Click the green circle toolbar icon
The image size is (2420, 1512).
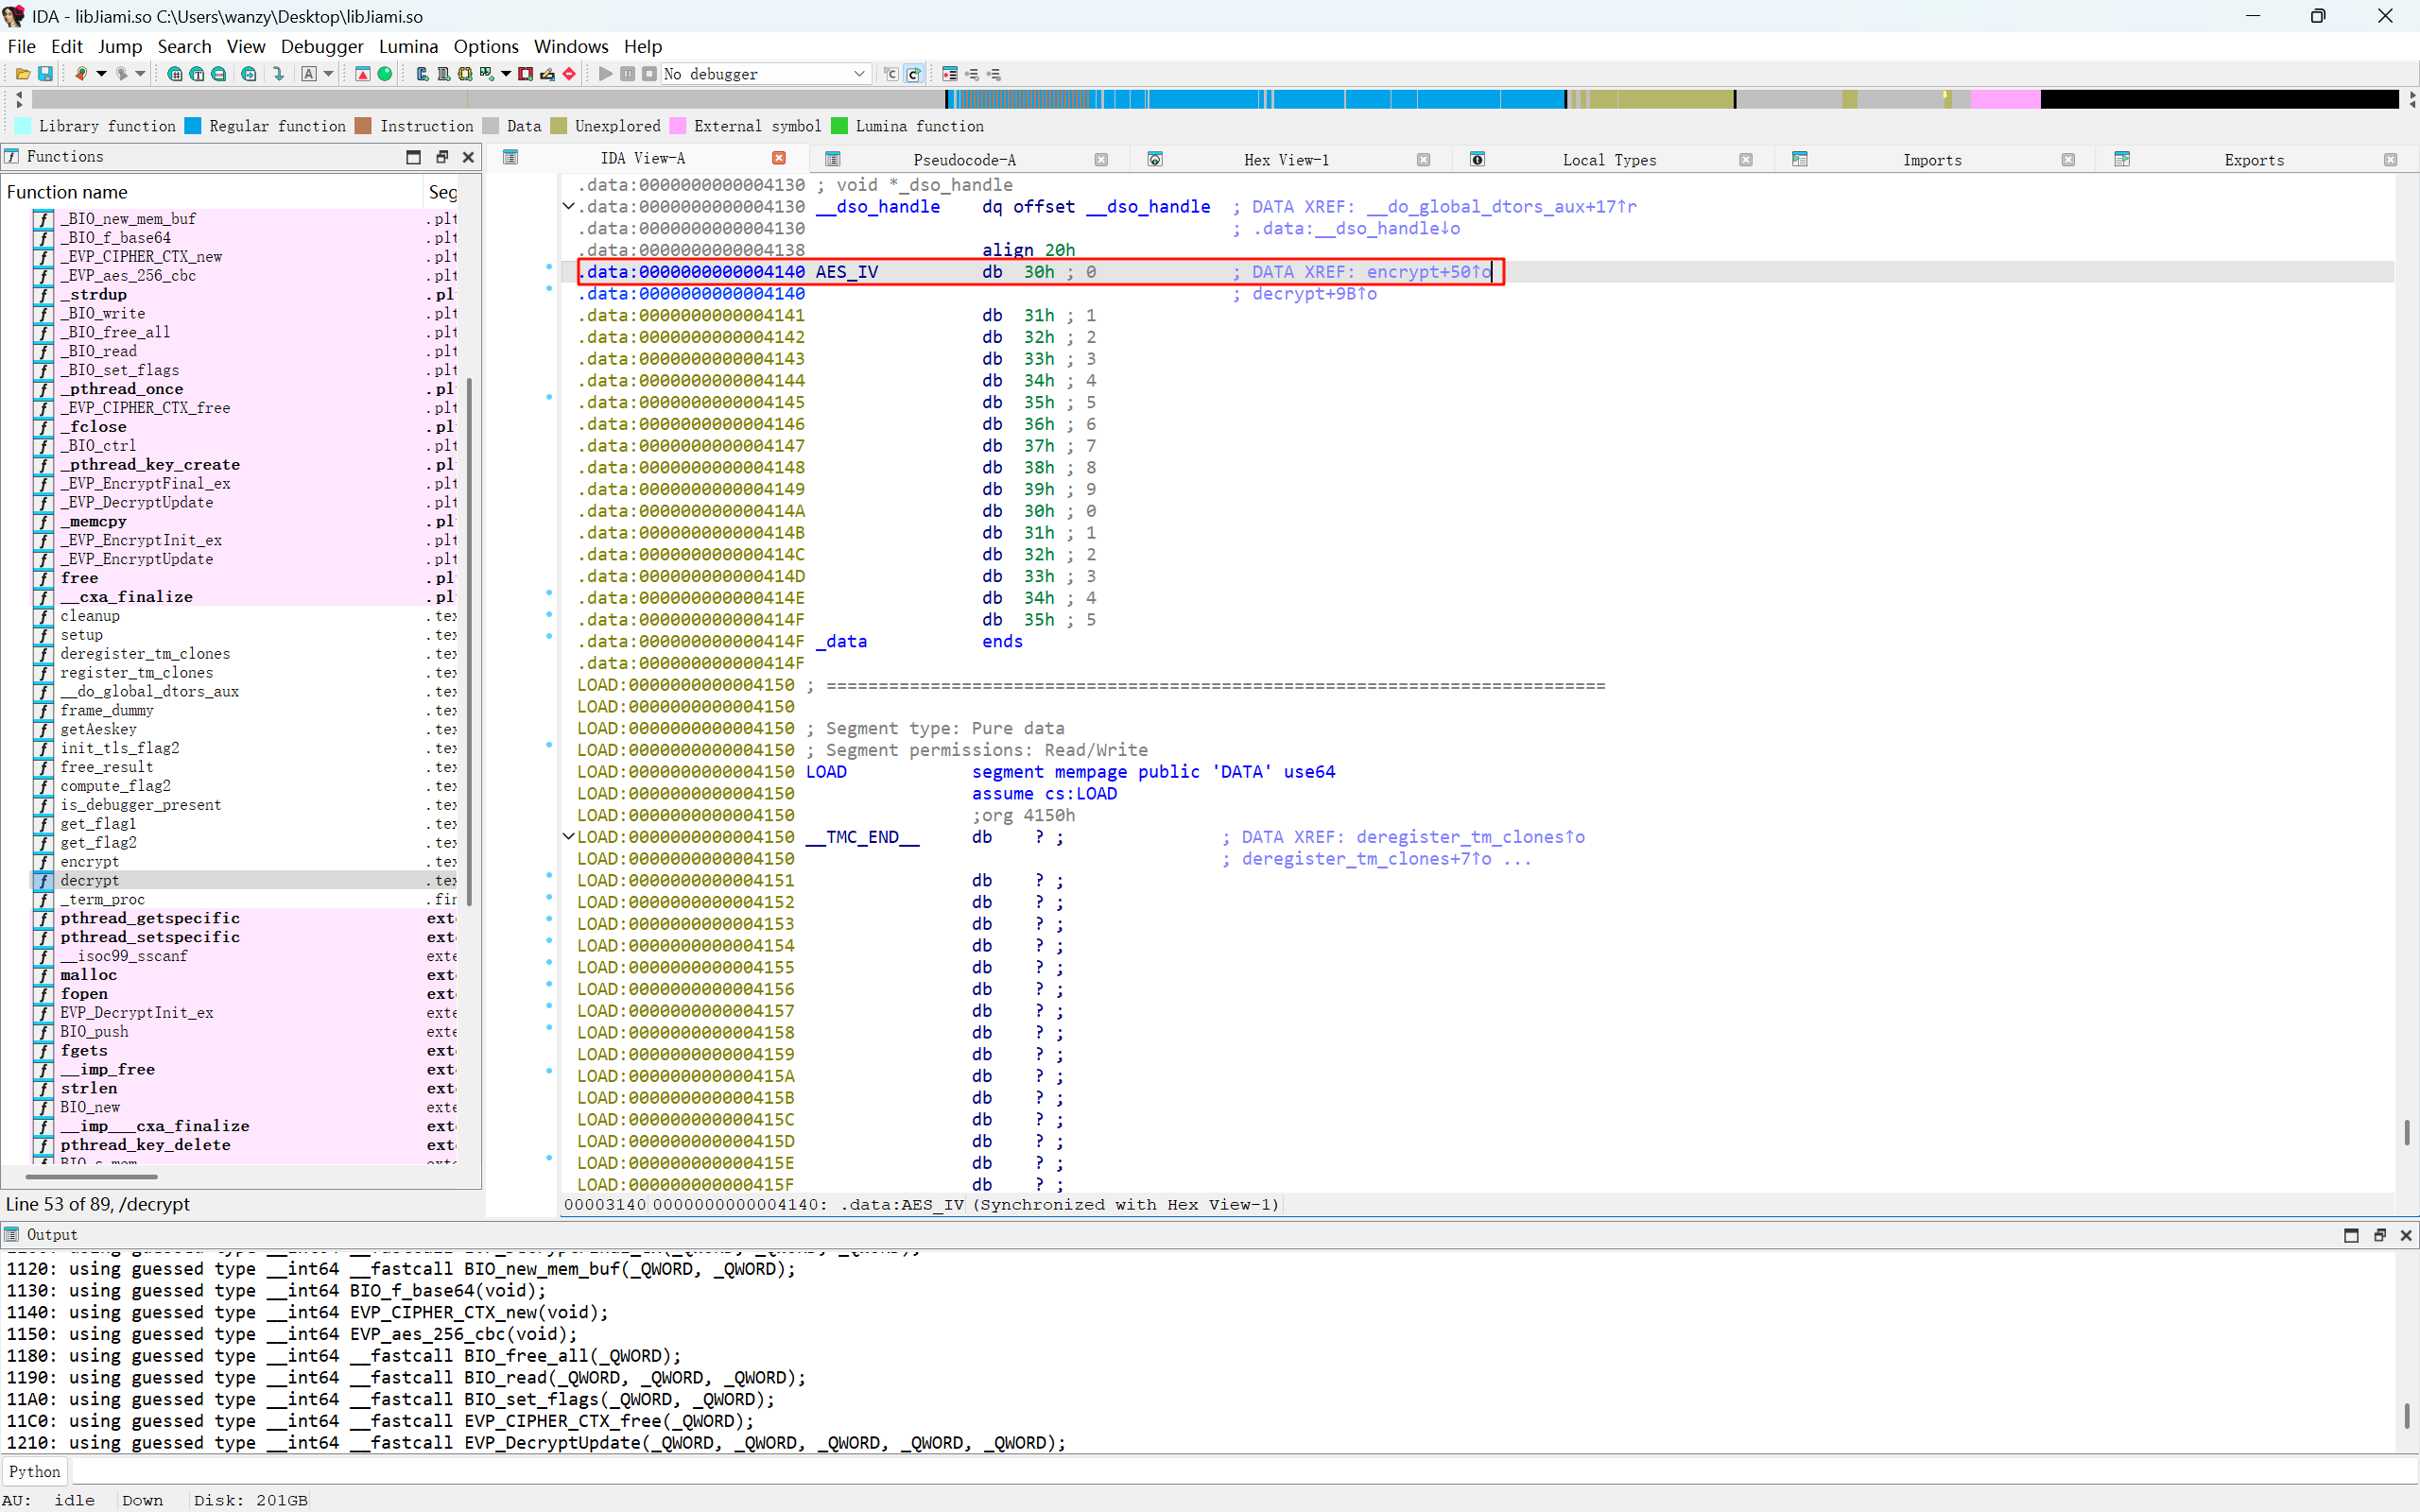tap(385, 74)
